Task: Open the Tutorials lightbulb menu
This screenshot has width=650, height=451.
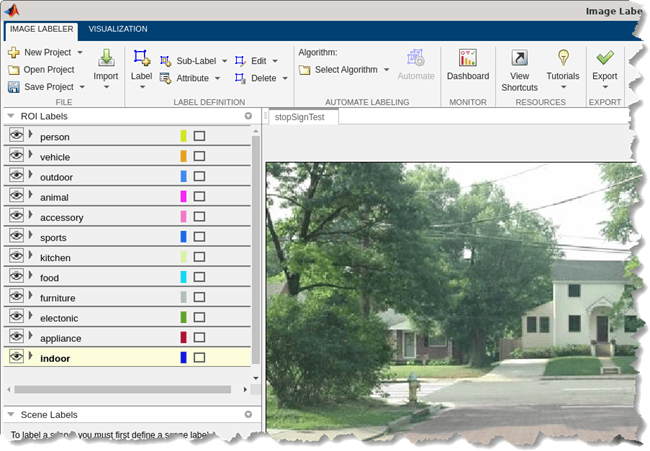Action: point(563,58)
